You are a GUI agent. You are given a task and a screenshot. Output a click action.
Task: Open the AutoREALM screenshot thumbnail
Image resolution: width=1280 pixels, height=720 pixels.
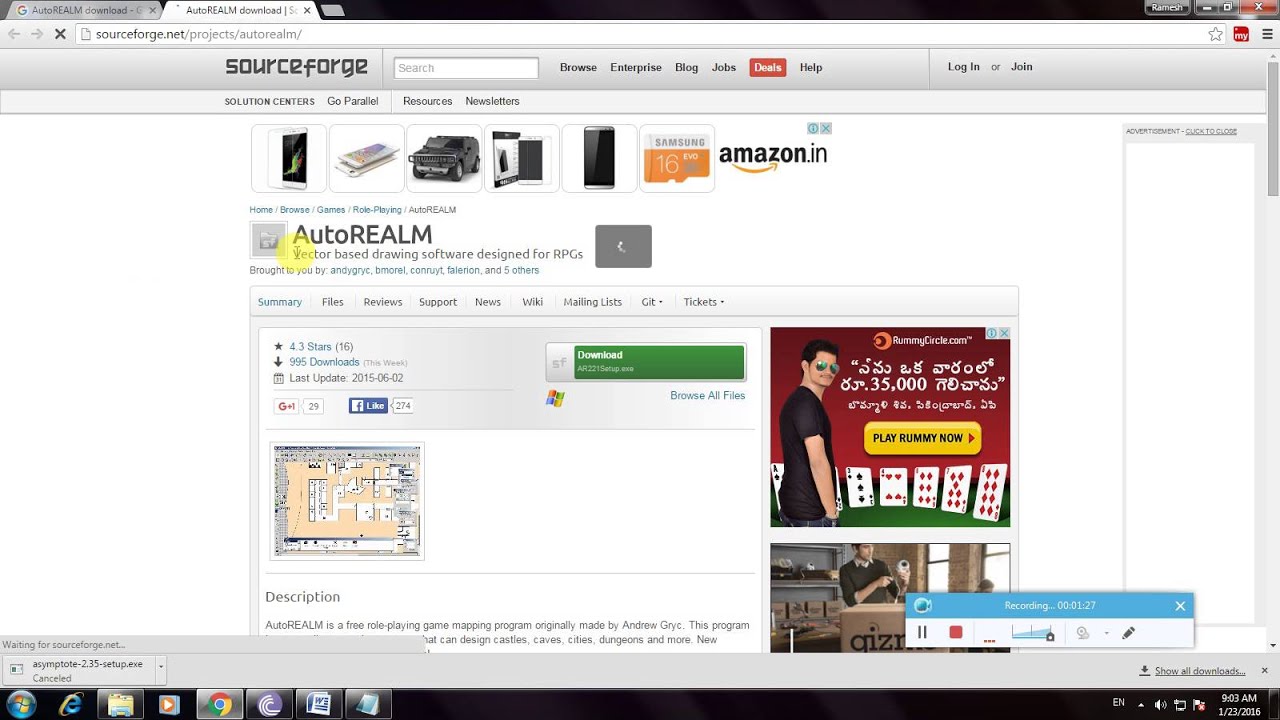click(x=347, y=501)
